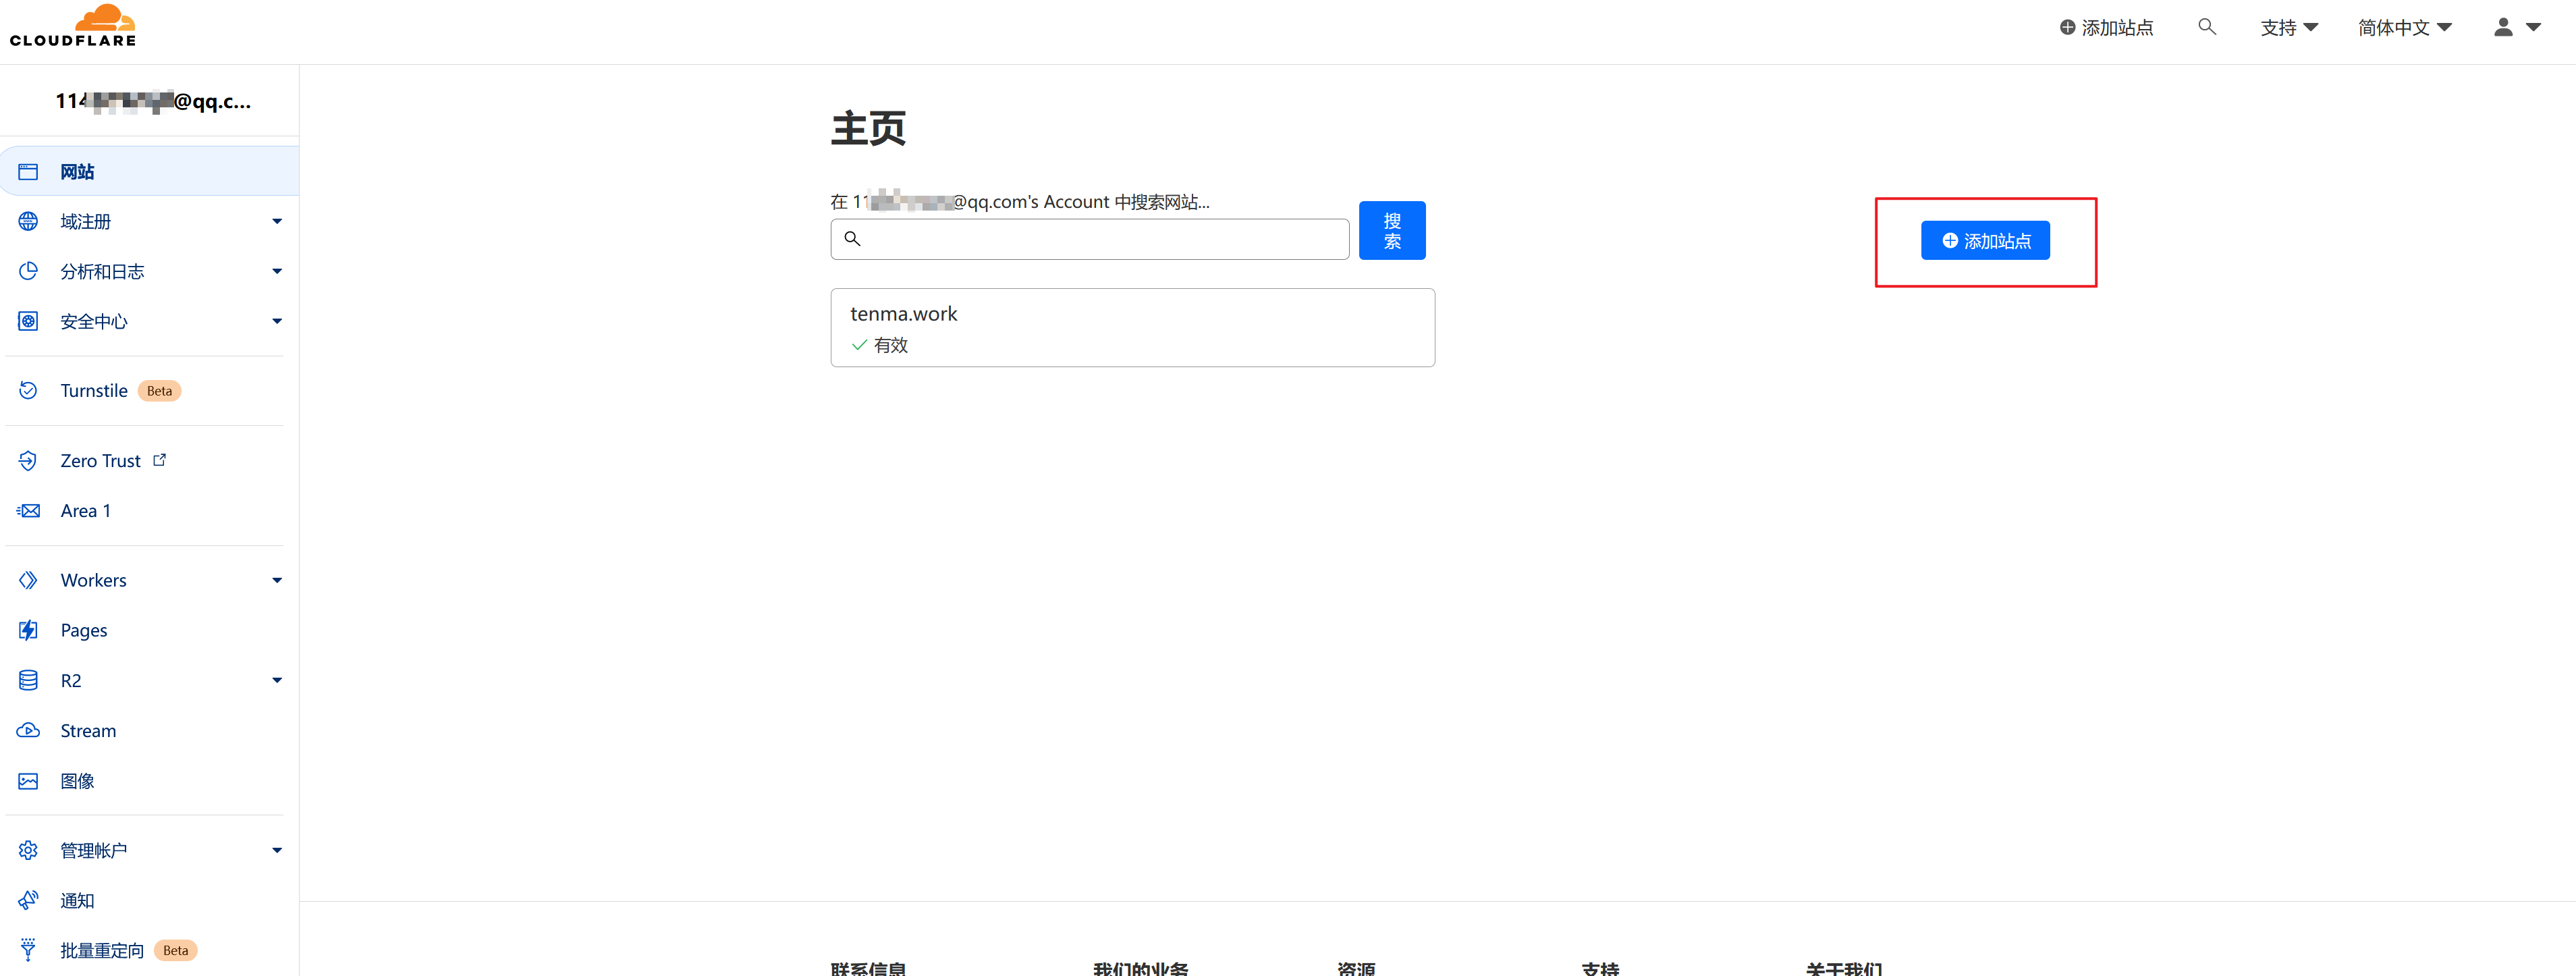2576x976 pixels.
Task: Click the Turnstile sidebar icon
Action: pos(28,391)
